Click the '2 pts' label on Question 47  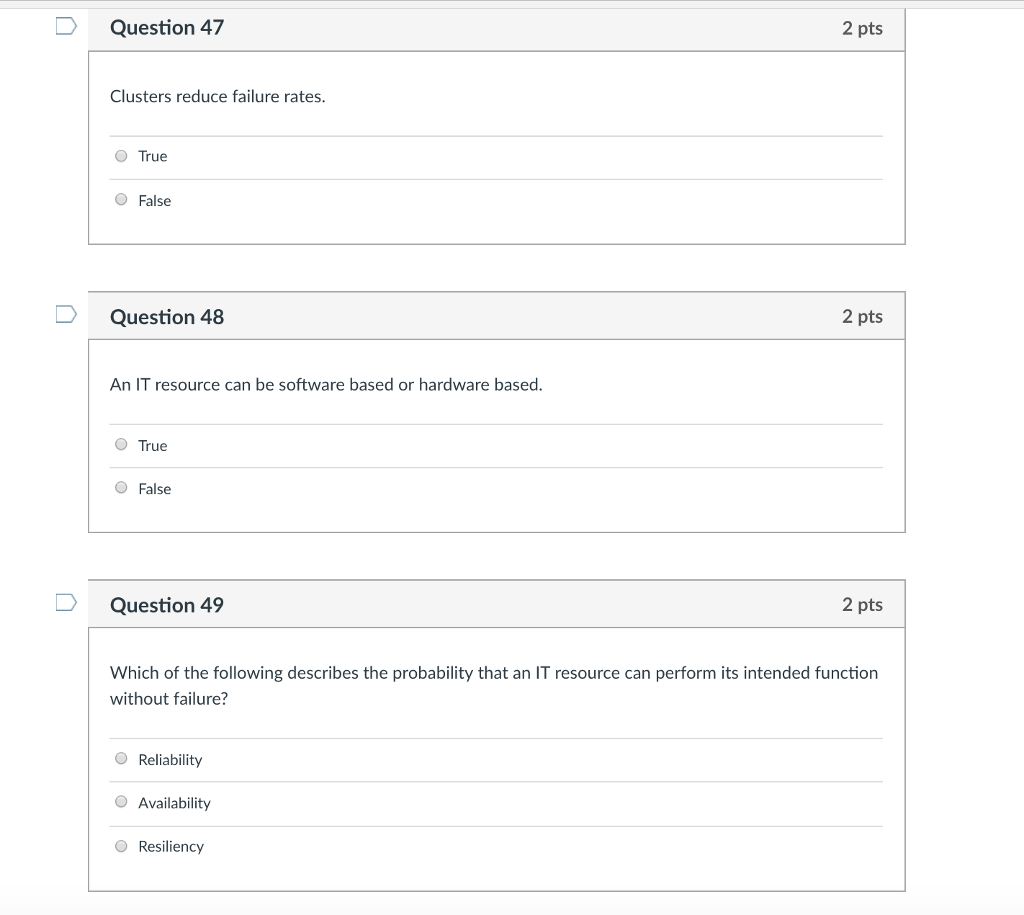tap(862, 28)
